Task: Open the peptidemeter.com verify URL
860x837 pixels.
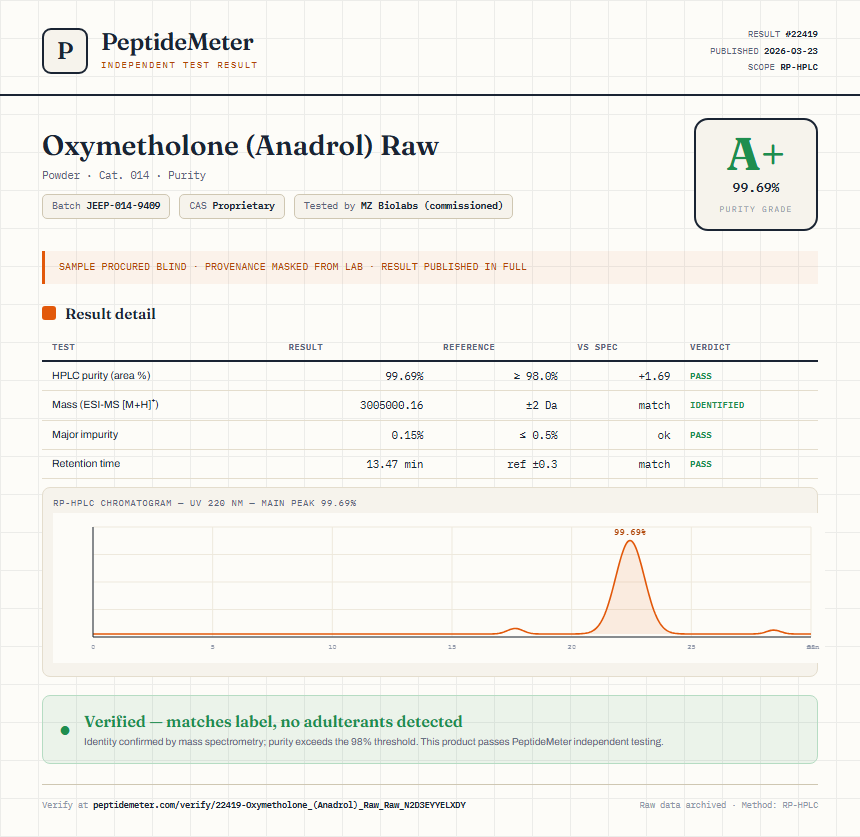Action: tap(279, 805)
